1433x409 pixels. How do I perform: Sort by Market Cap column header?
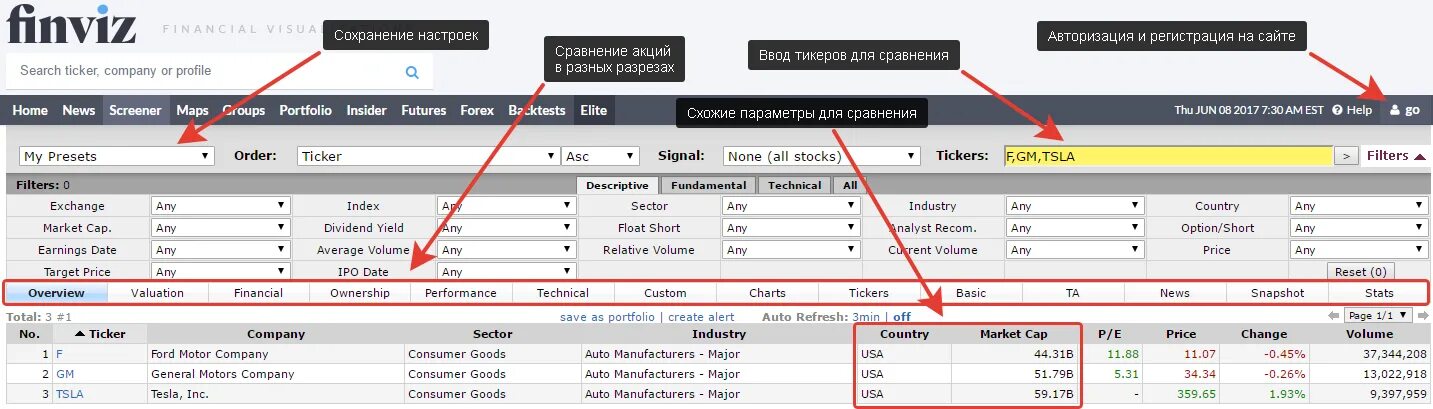click(1014, 334)
